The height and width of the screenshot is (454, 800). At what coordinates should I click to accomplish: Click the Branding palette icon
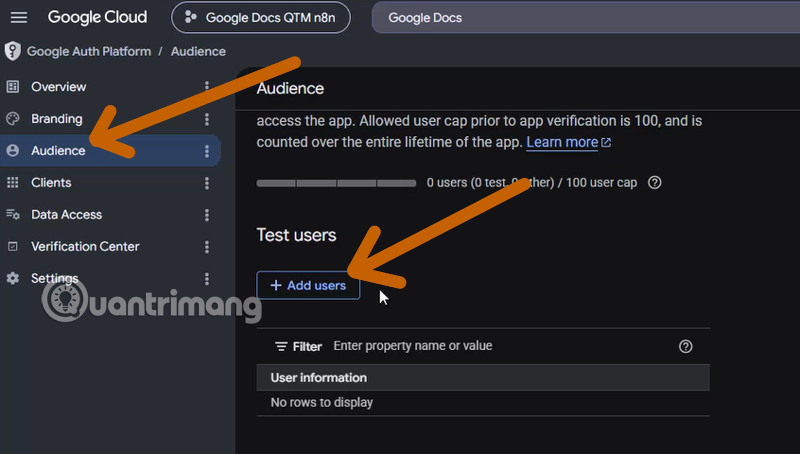pyautogui.click(x=13, y=119)
